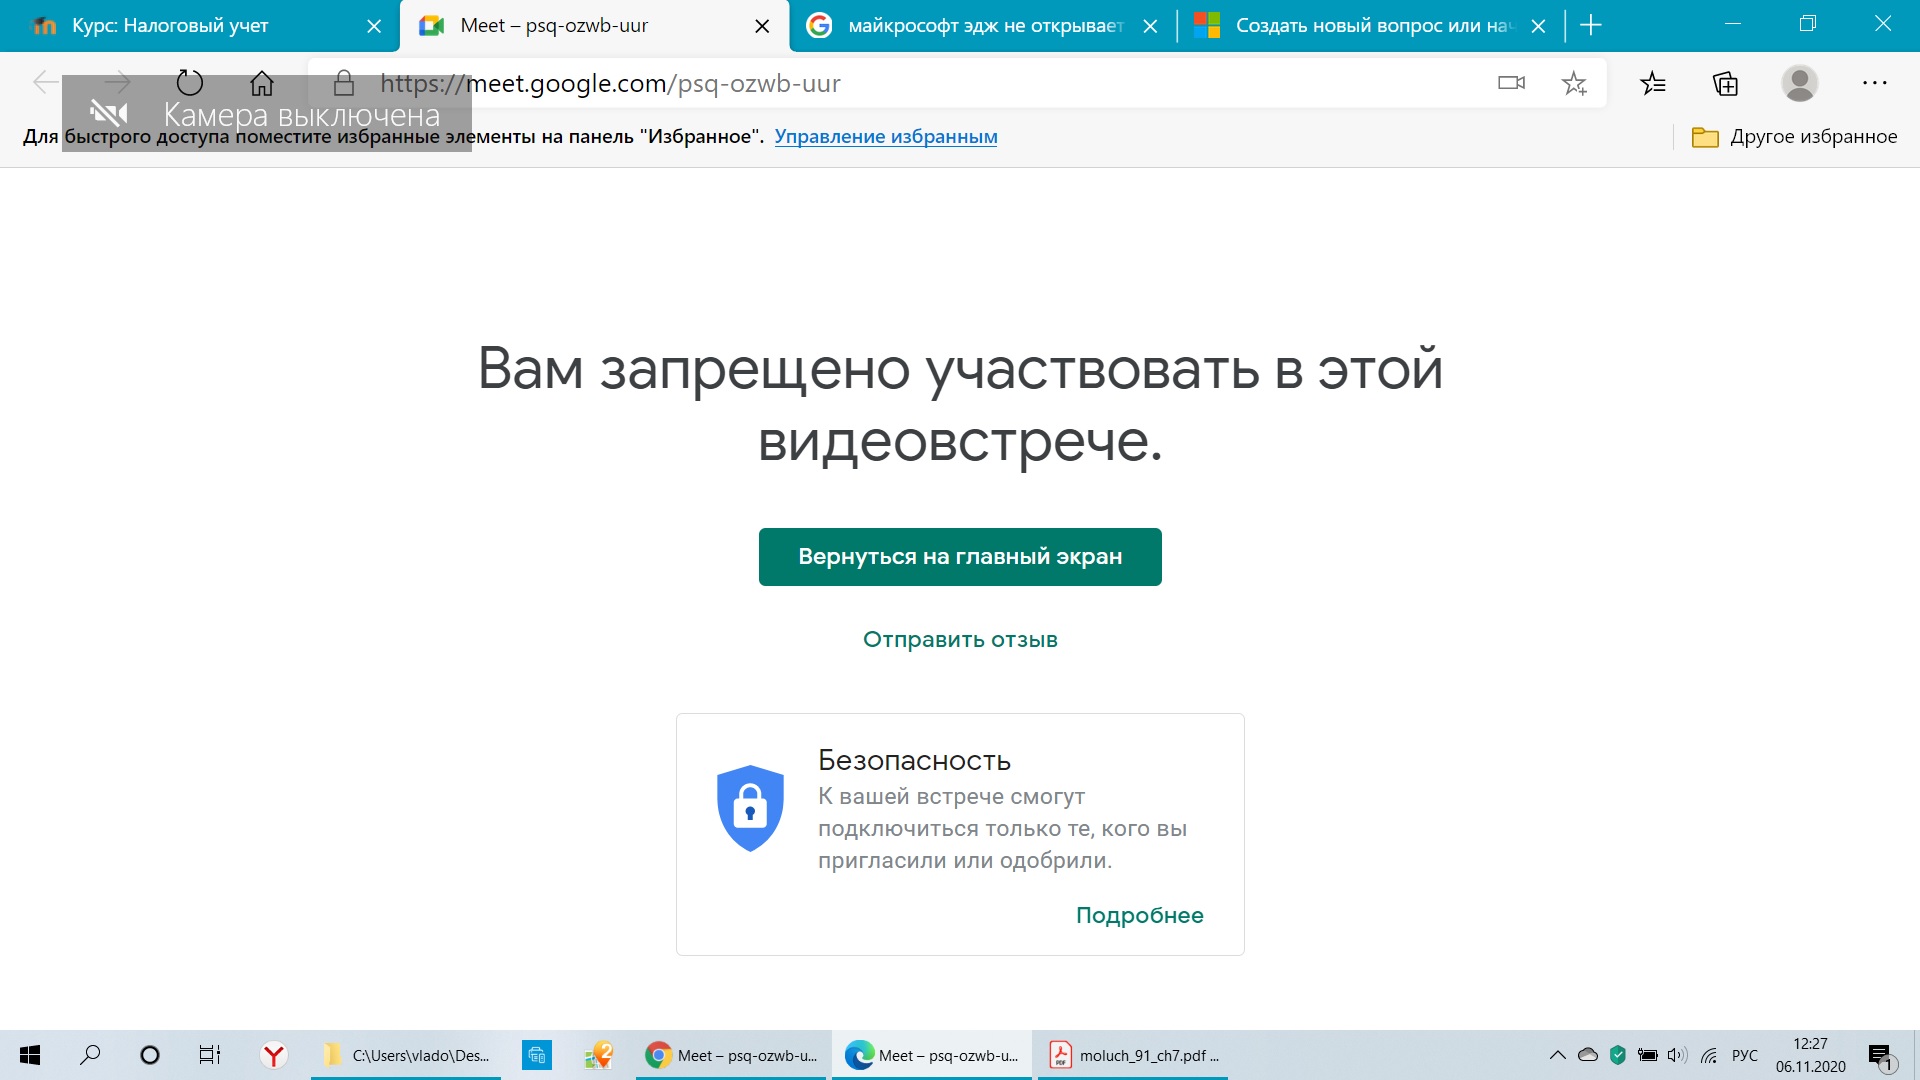The image size is (1920, 1080).
Task: Launch Yandex browser from taskbar
Action: pos(273,1055)
